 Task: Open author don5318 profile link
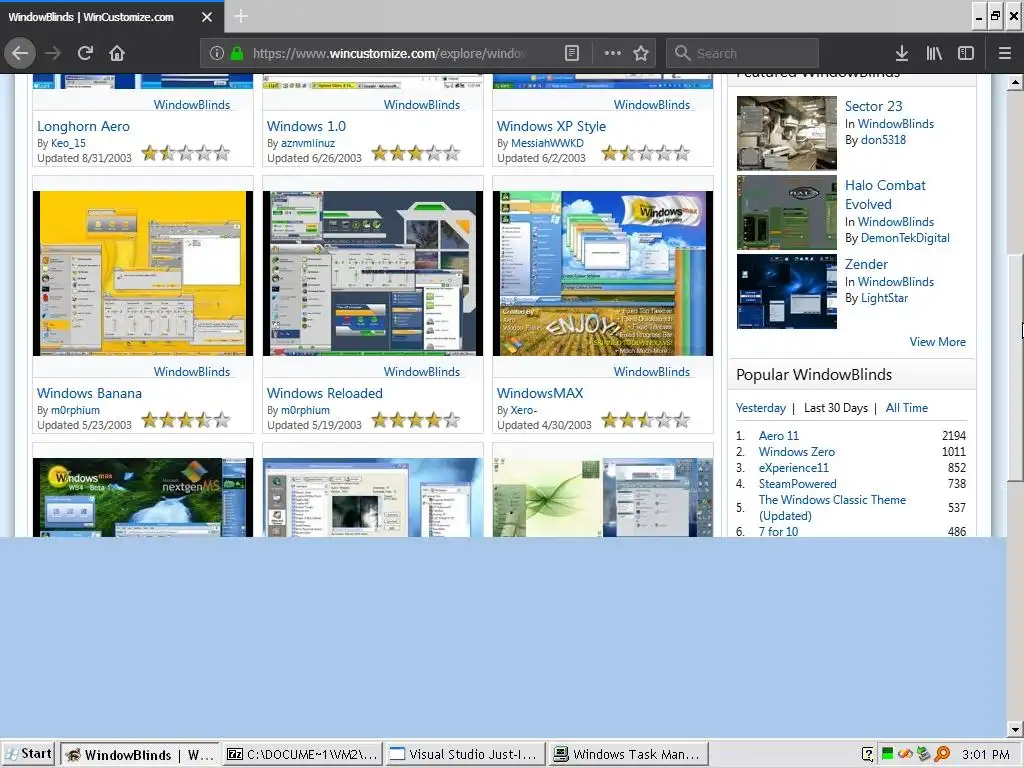pos(883,140)
